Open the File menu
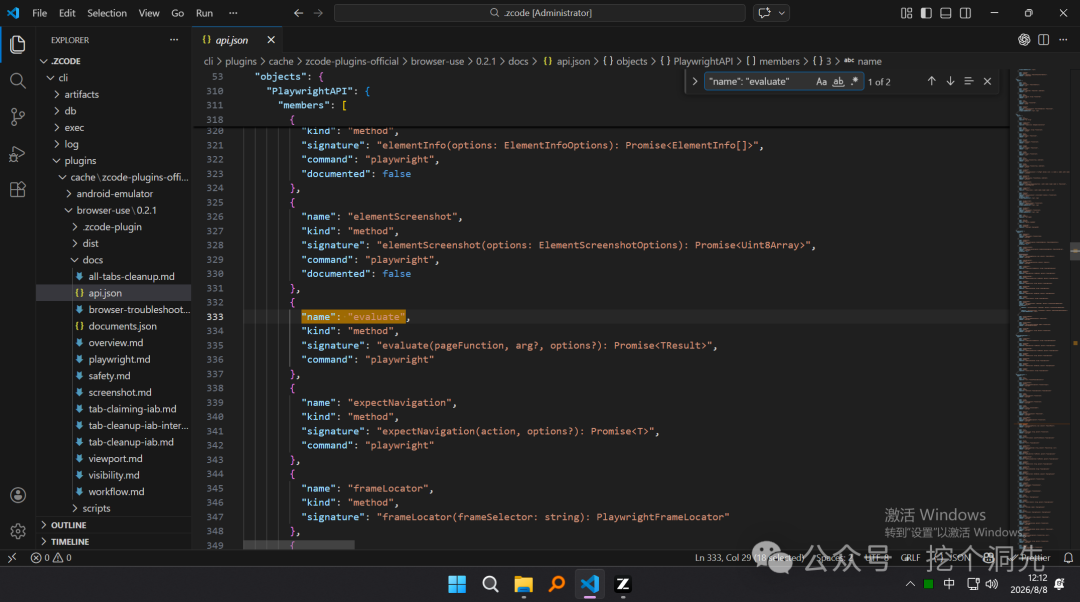 [x=40, y=13]
